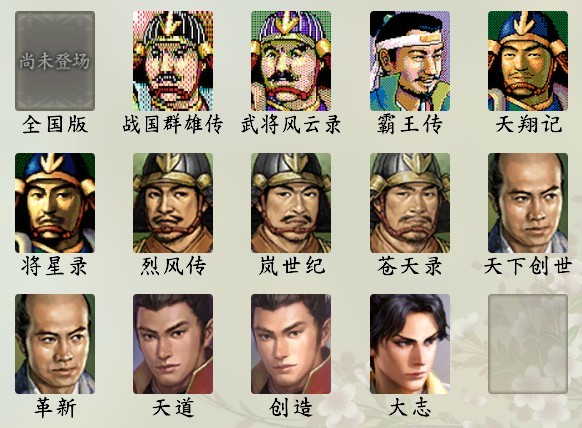Click the 烈风传 portrait
582x428 pixels.
pos(173,203)
